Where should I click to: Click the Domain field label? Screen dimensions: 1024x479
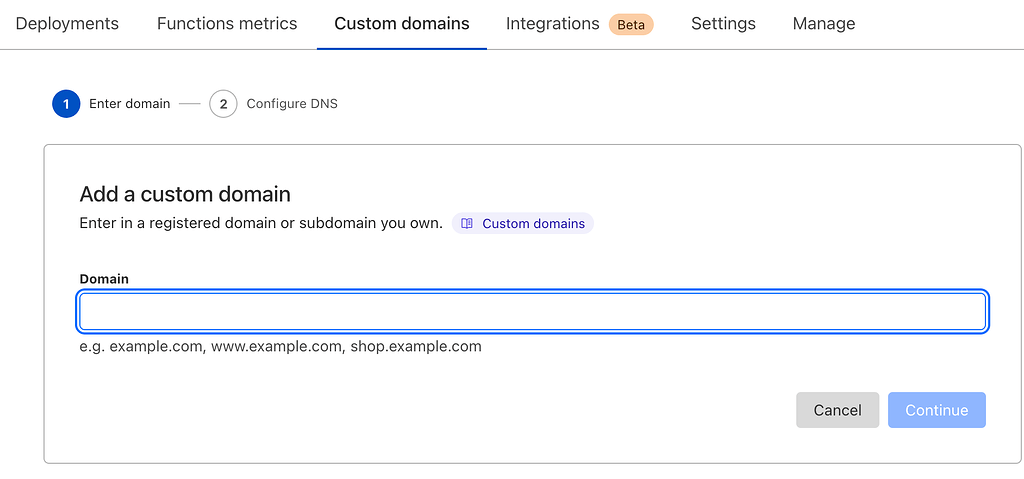click(104, 279)
